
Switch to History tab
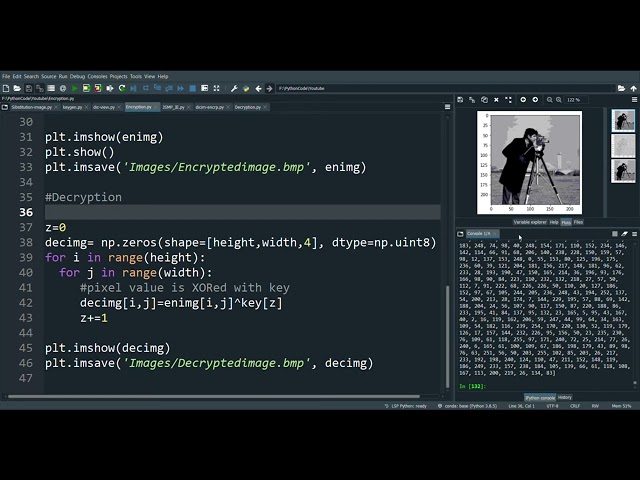pos(564,398)
